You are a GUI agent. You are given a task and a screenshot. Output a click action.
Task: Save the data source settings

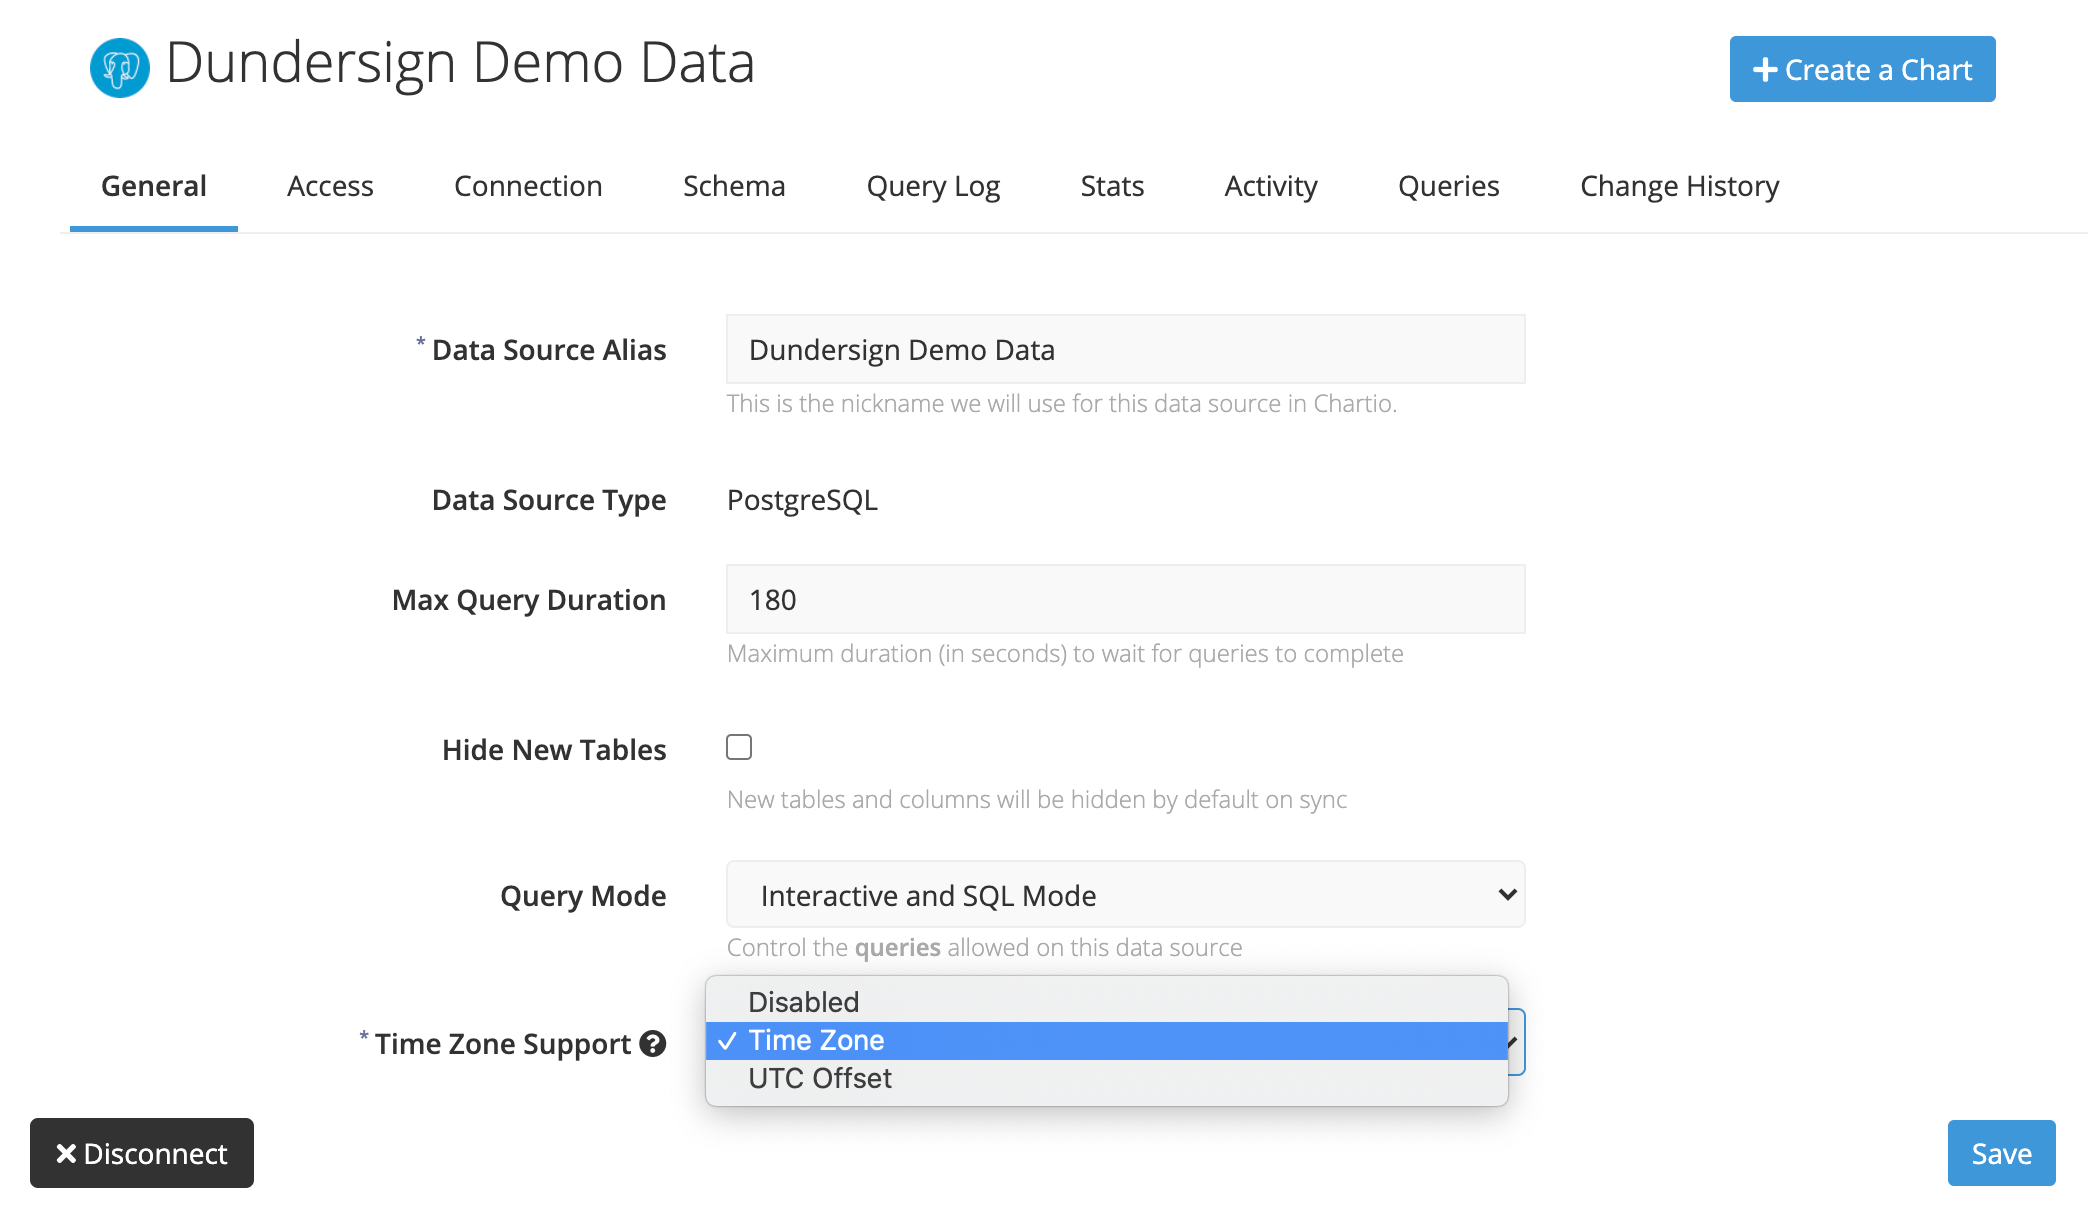2001,1153
